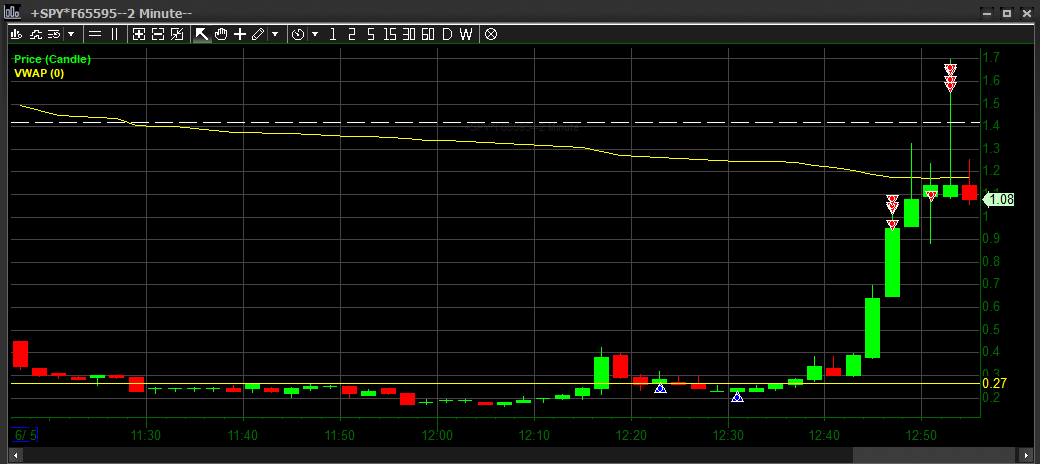Select the horizontal lines tool
Viewport: 1040px width, 464px height.
coord(95,34)
